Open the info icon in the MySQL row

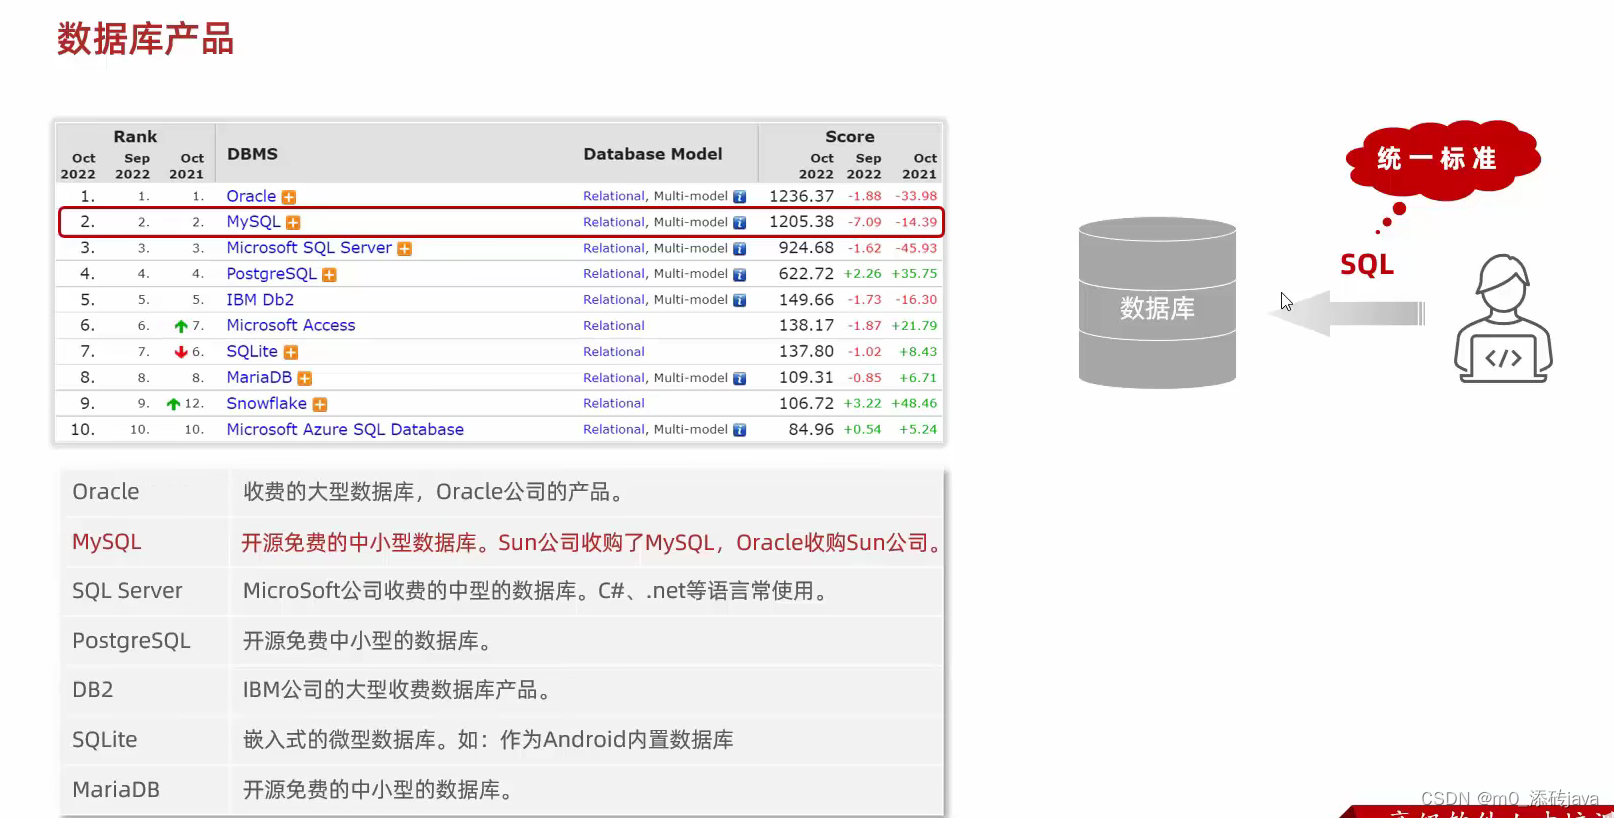click(x=740, y=223)
